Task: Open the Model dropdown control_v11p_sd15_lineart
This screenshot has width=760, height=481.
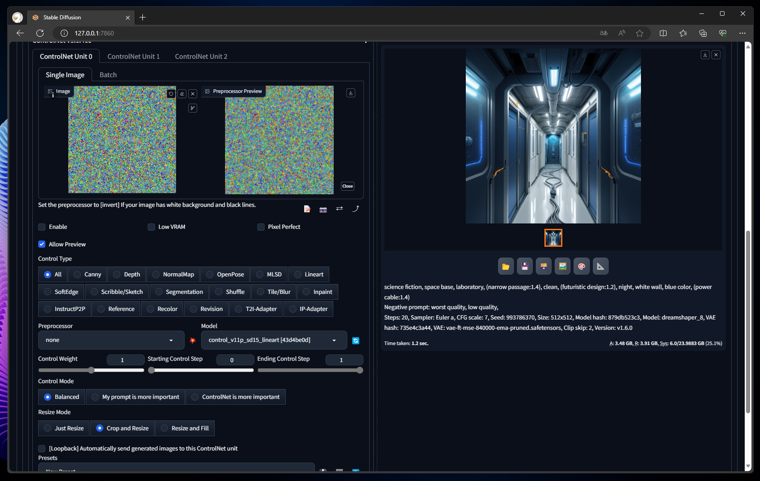Action: tap(274, 340)
